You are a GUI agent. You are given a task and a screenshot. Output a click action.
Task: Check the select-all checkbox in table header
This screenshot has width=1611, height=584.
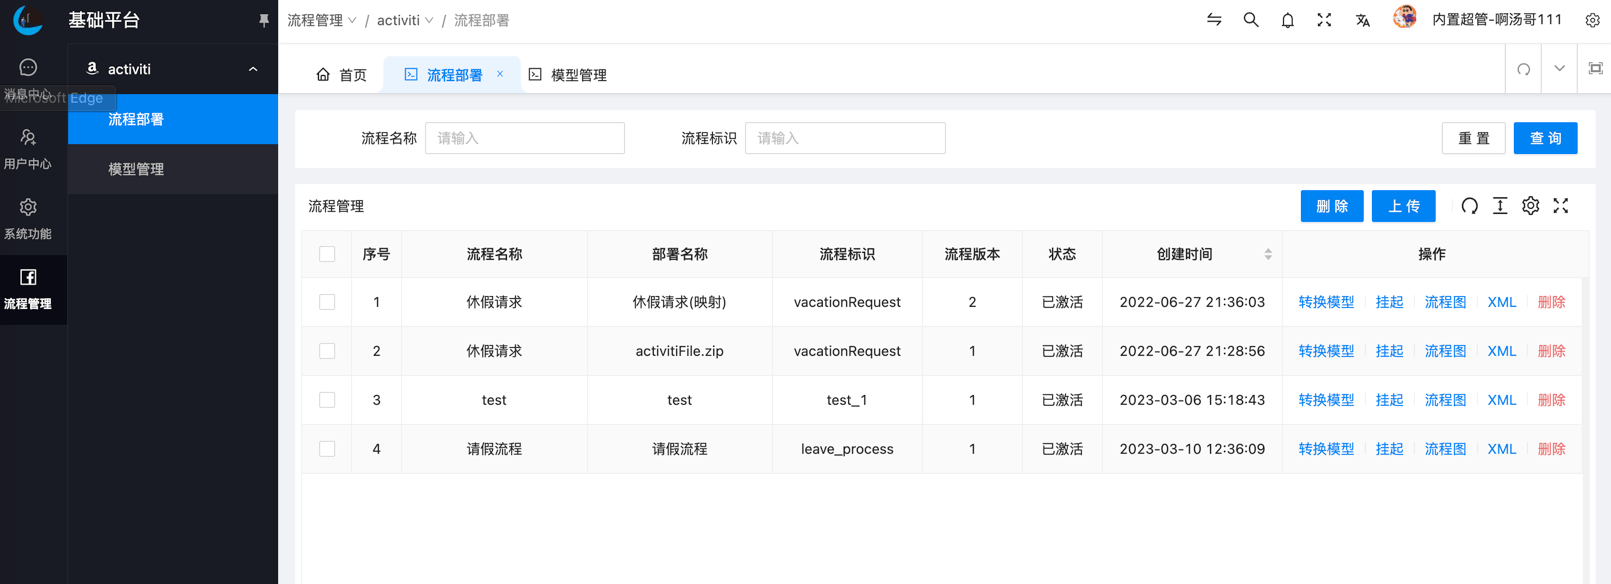(x=327, y=254)
